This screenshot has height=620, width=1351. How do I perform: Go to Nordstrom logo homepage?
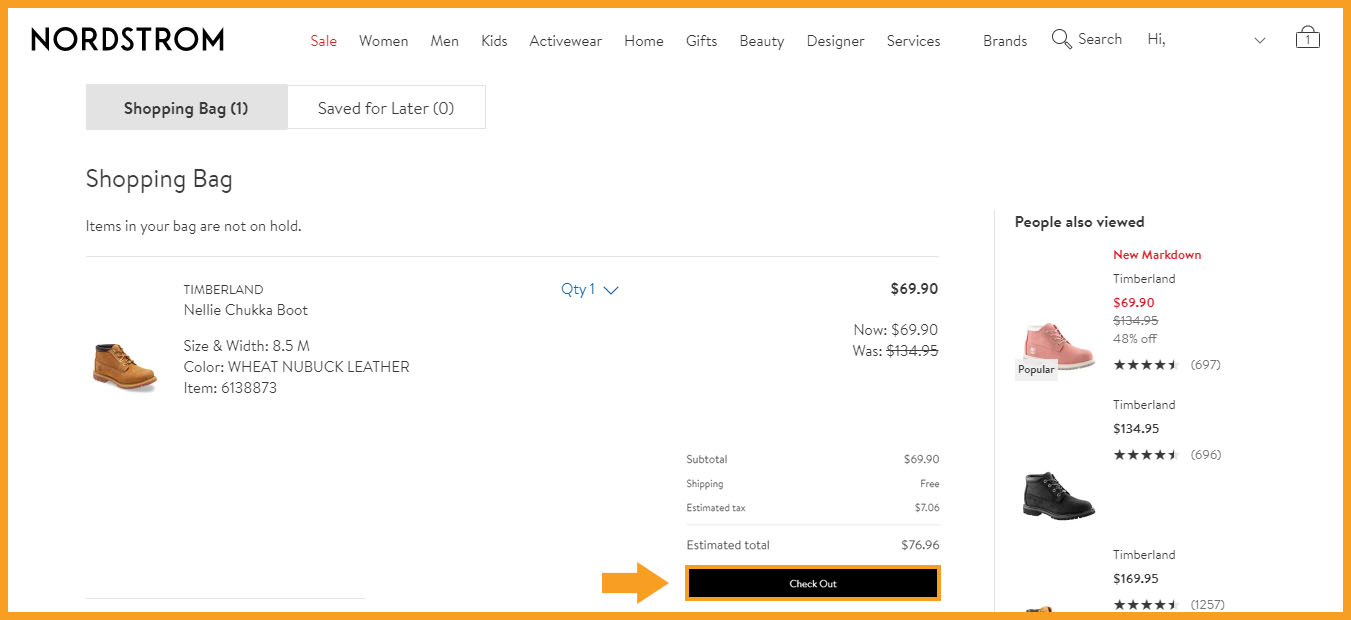pyautogui.click(x=128, y=40)
